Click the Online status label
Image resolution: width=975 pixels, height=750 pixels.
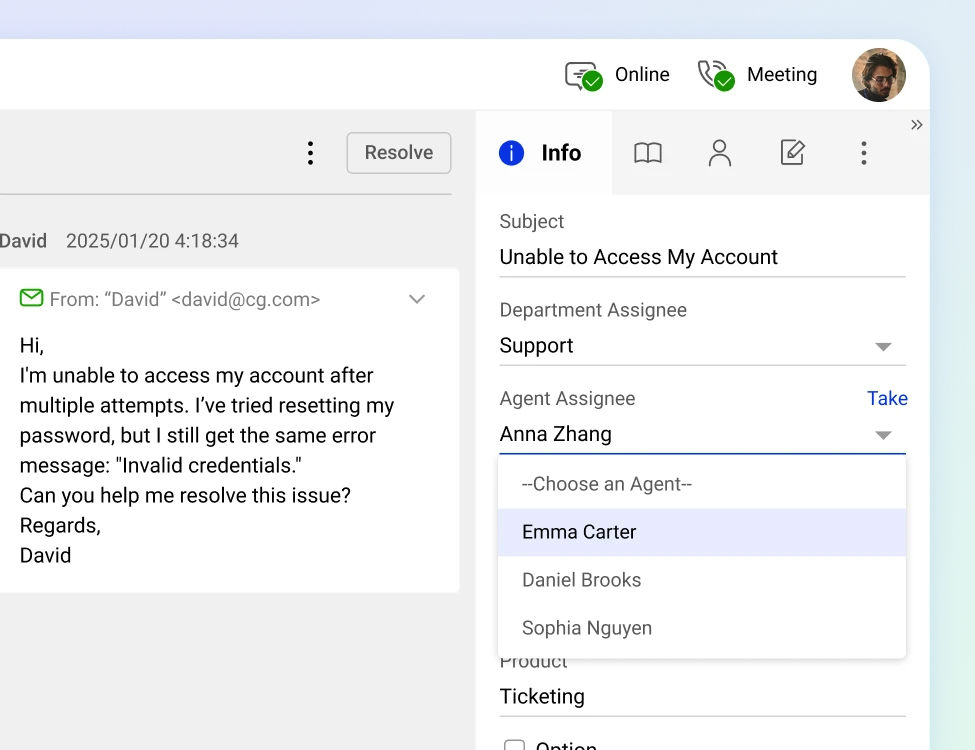[642, 75]
